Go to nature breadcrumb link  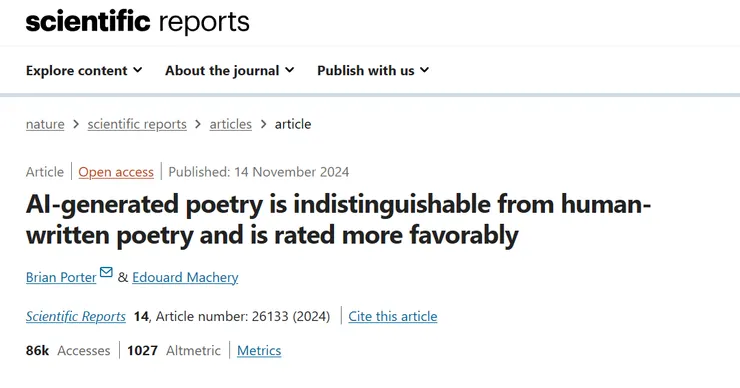coord(45,124)
